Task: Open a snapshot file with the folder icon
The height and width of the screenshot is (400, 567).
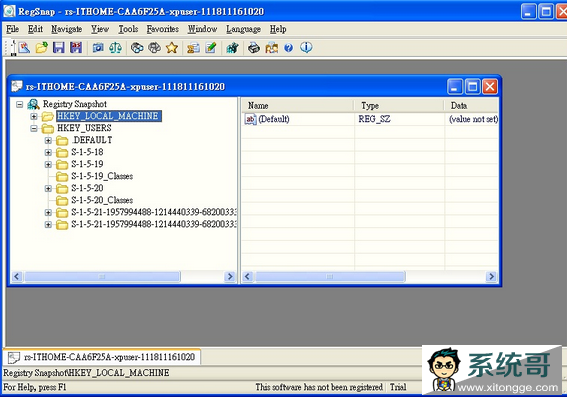Action: coord(42,47)
